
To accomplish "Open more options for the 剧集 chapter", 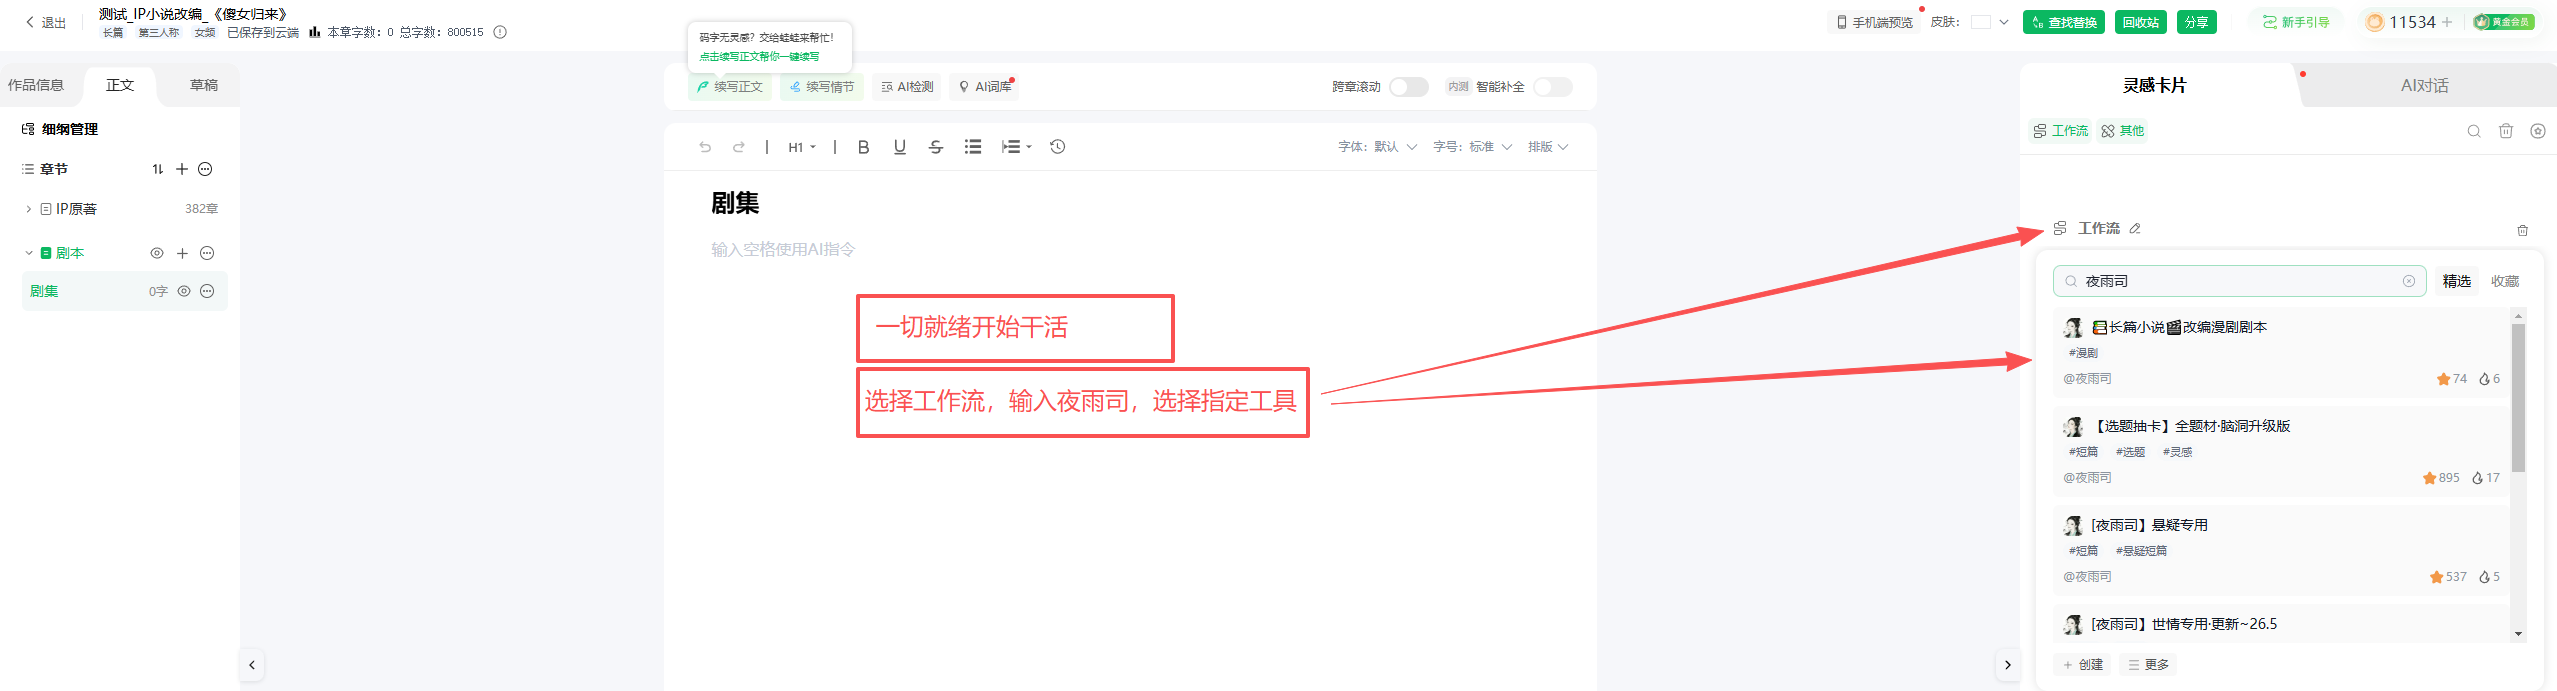I will click(207, 291).
